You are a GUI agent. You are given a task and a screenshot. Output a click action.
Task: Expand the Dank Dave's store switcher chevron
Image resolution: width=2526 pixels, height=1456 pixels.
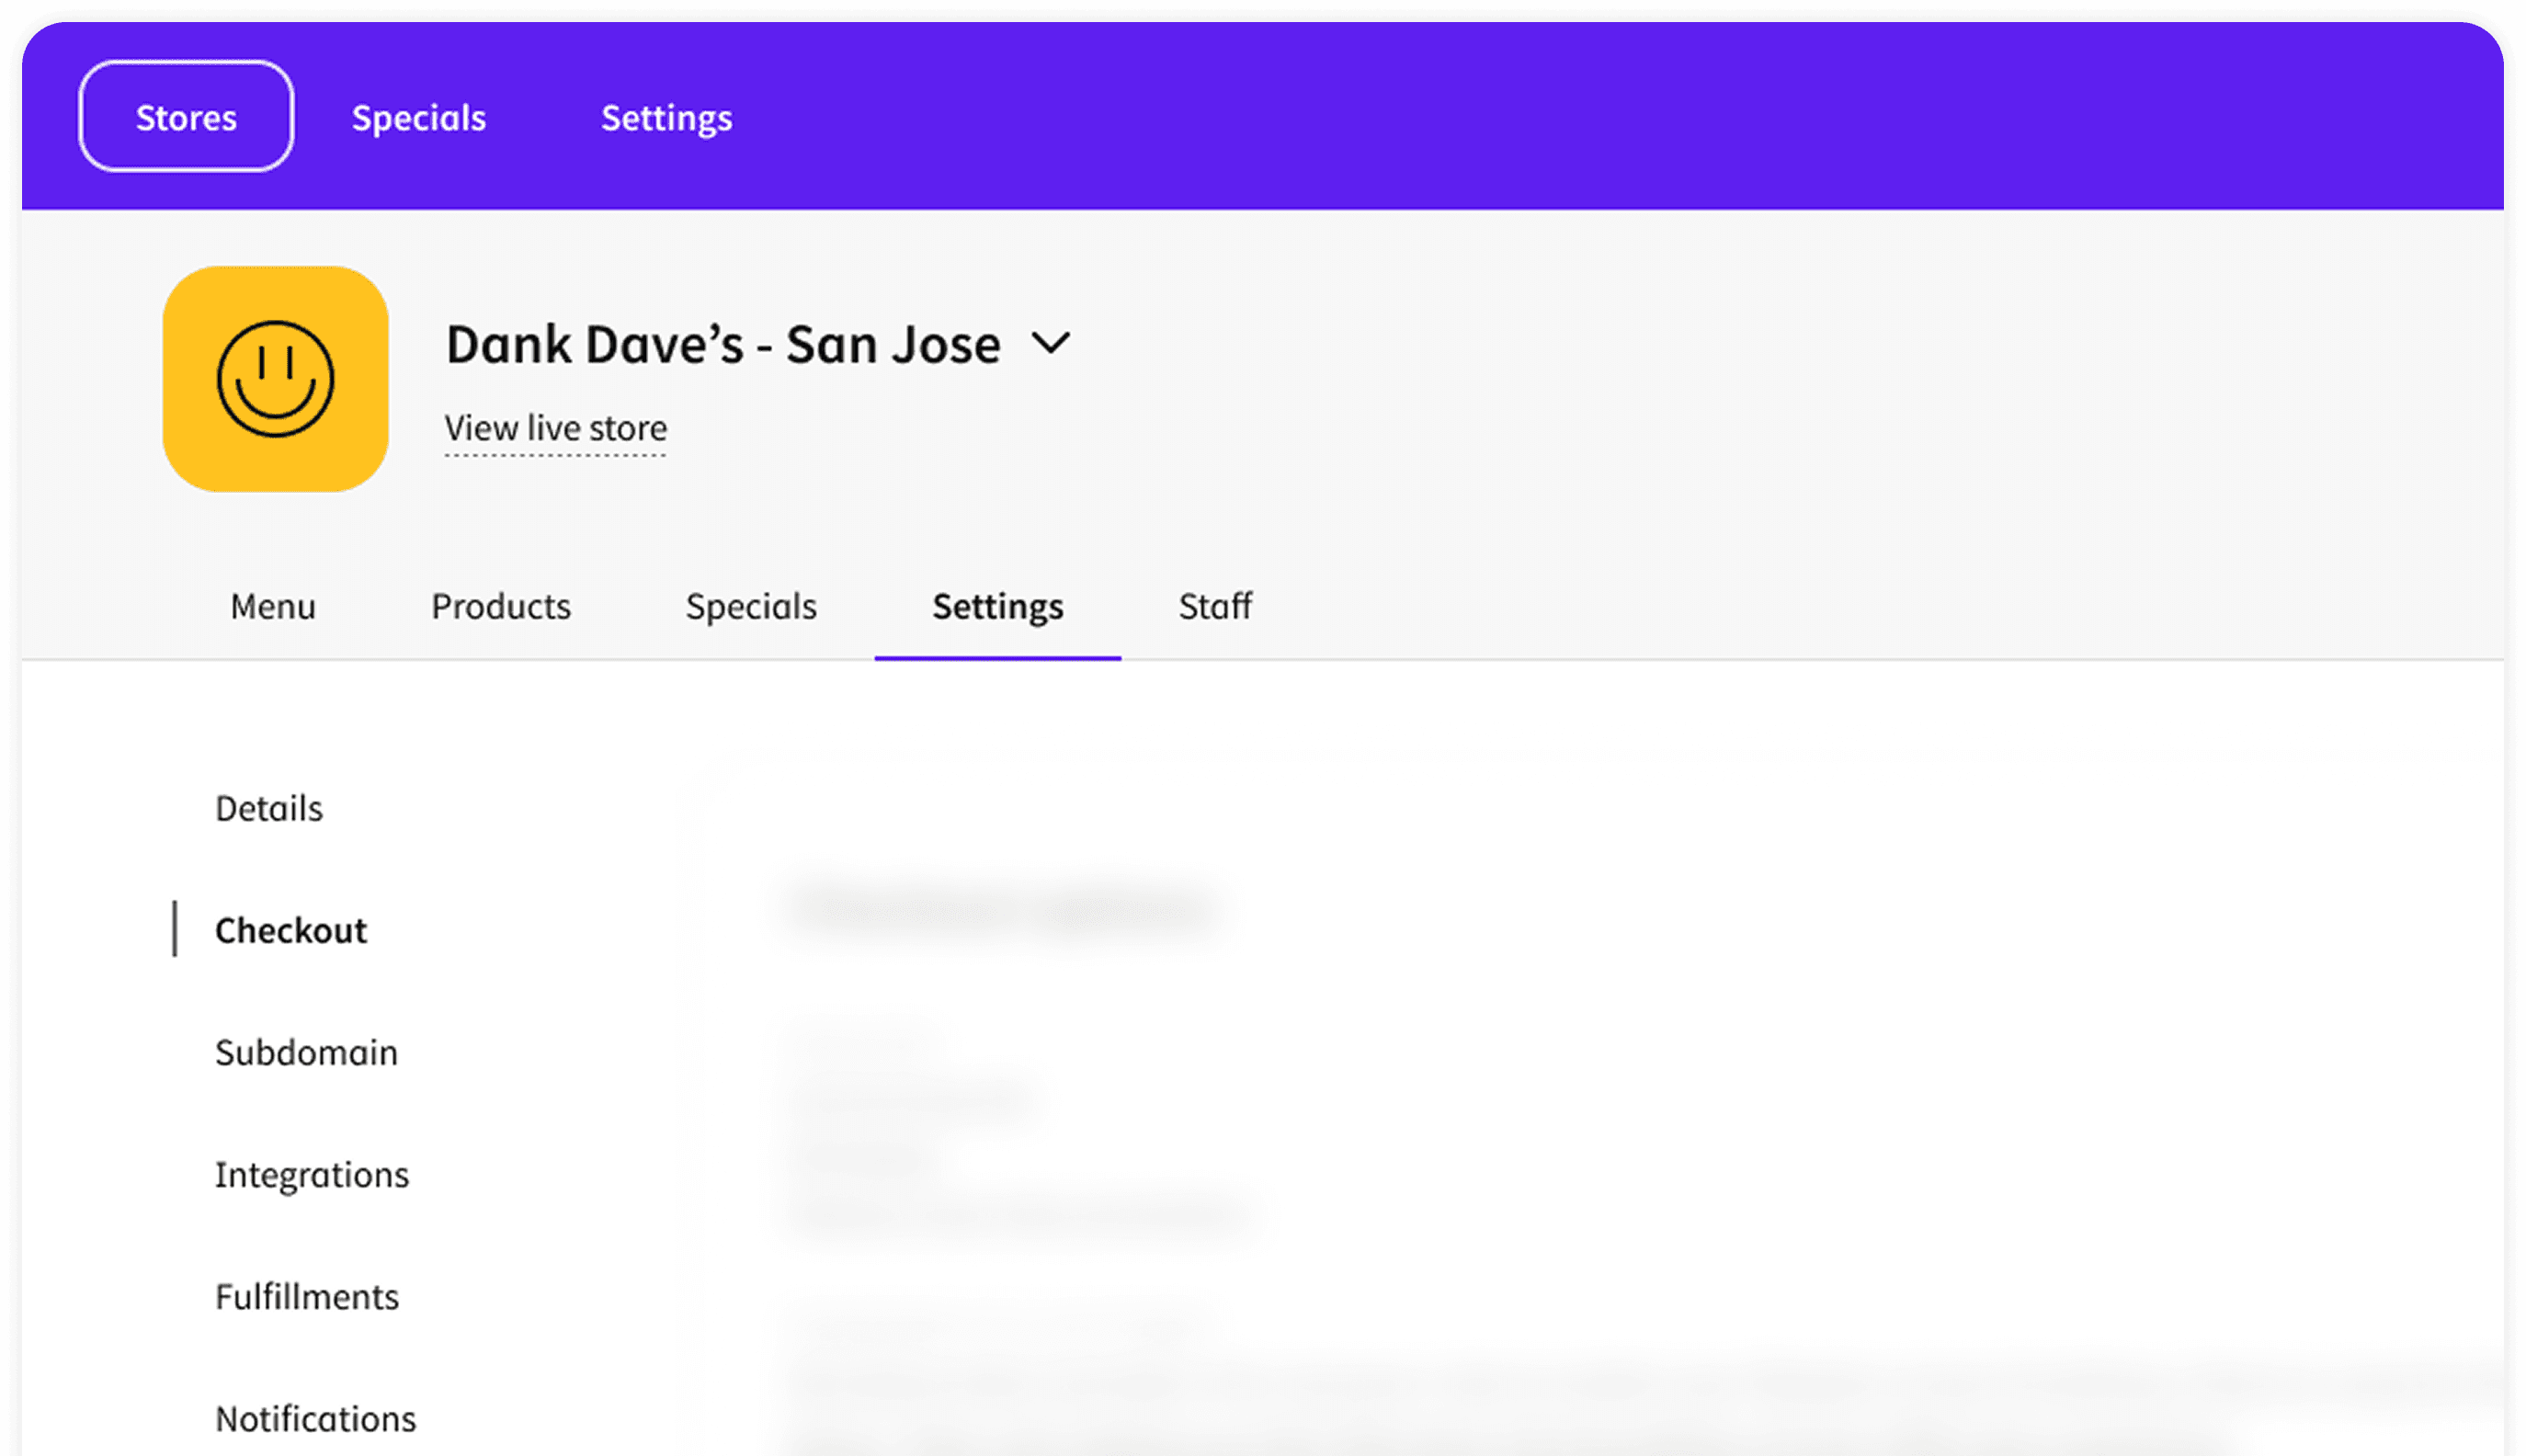[1051, 344]
